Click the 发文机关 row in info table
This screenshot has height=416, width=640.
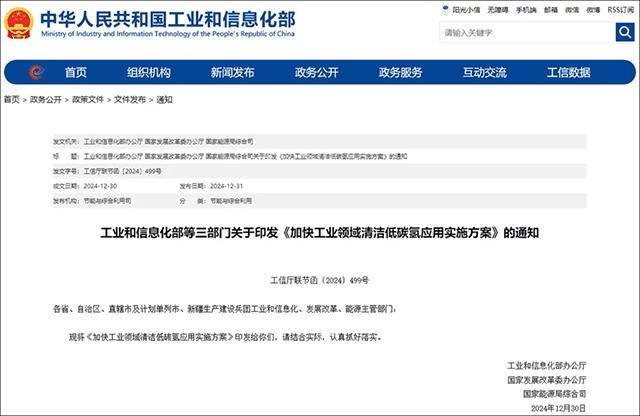(x=320, y=141)
